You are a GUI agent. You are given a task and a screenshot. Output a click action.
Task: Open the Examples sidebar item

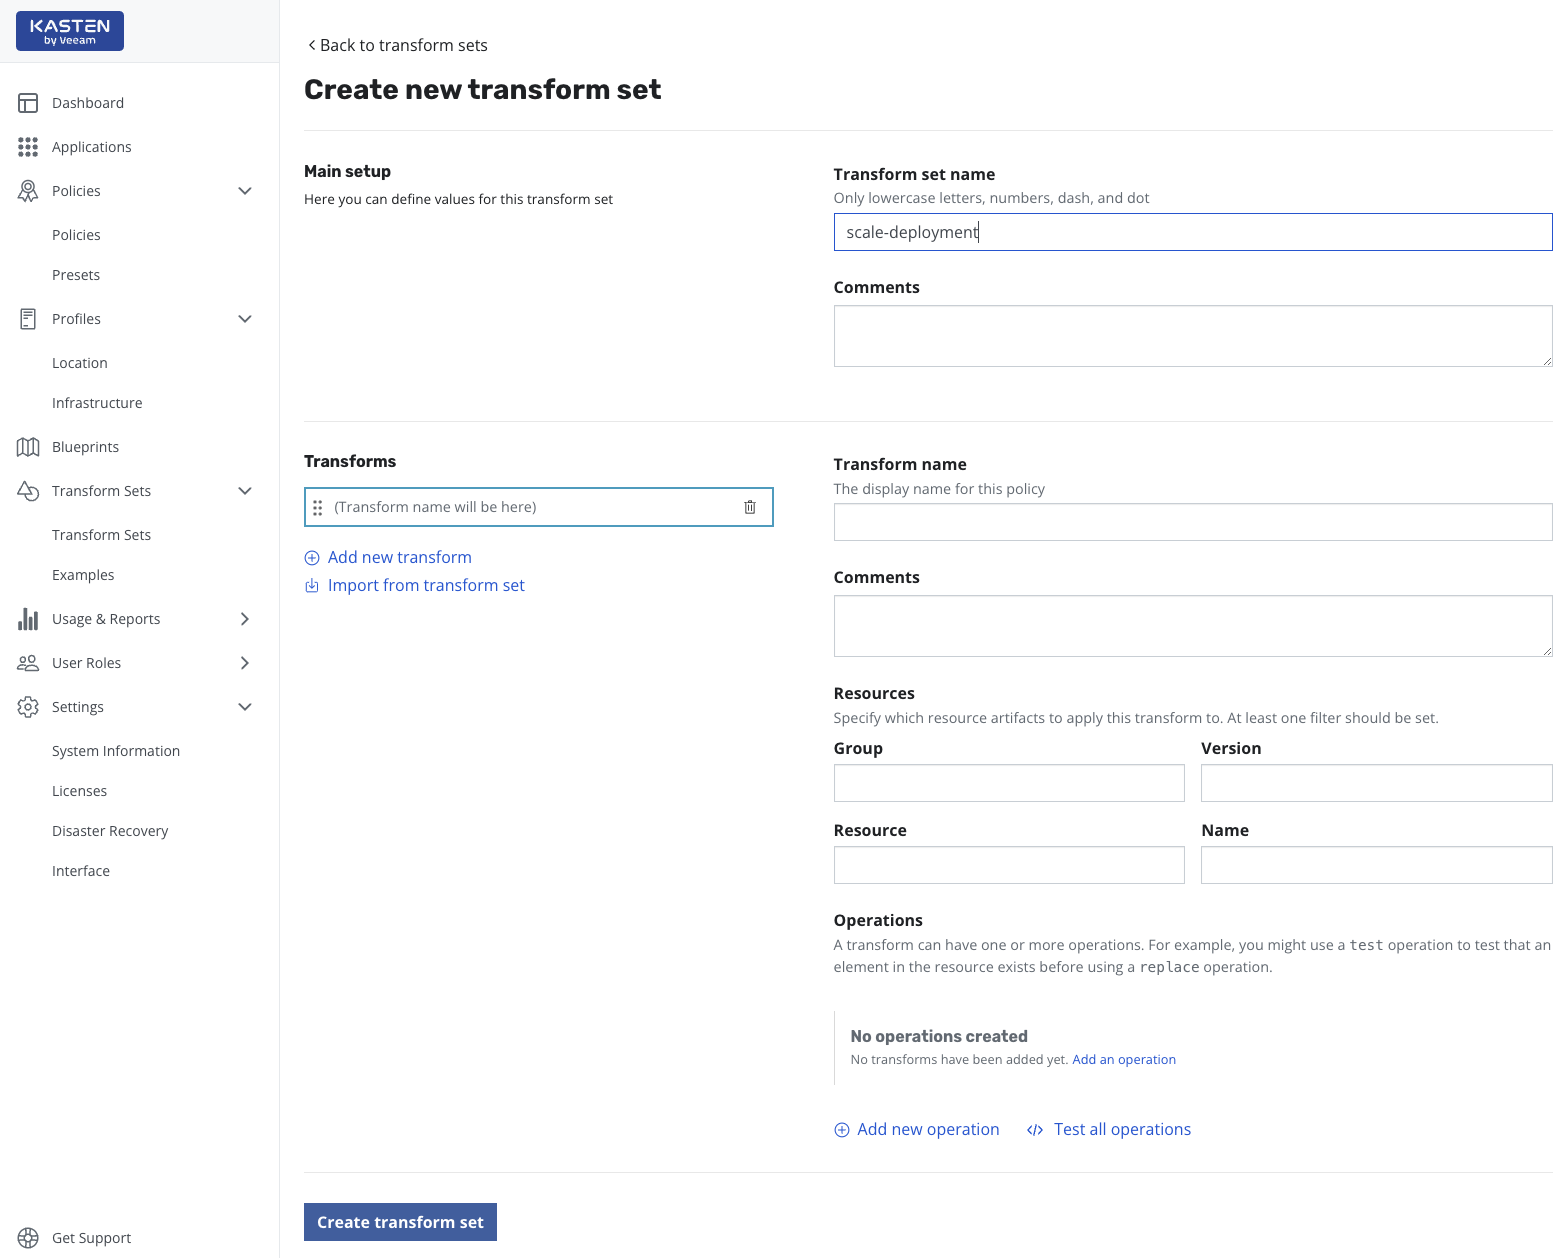point(83,575)
